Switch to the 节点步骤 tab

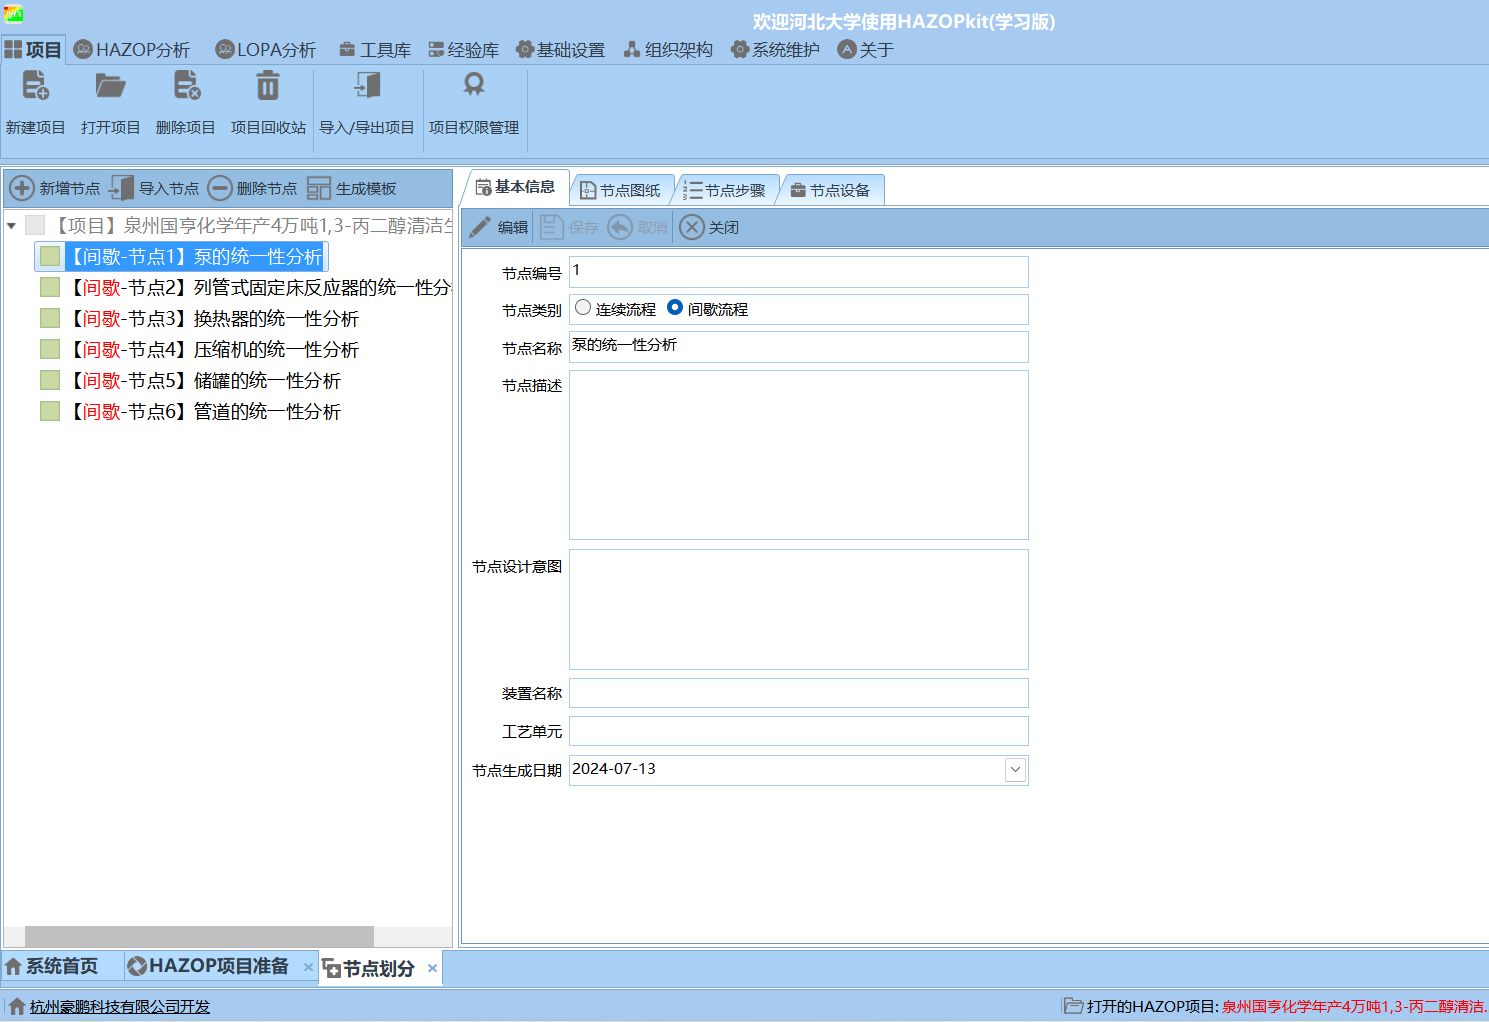tap(726, 190)
